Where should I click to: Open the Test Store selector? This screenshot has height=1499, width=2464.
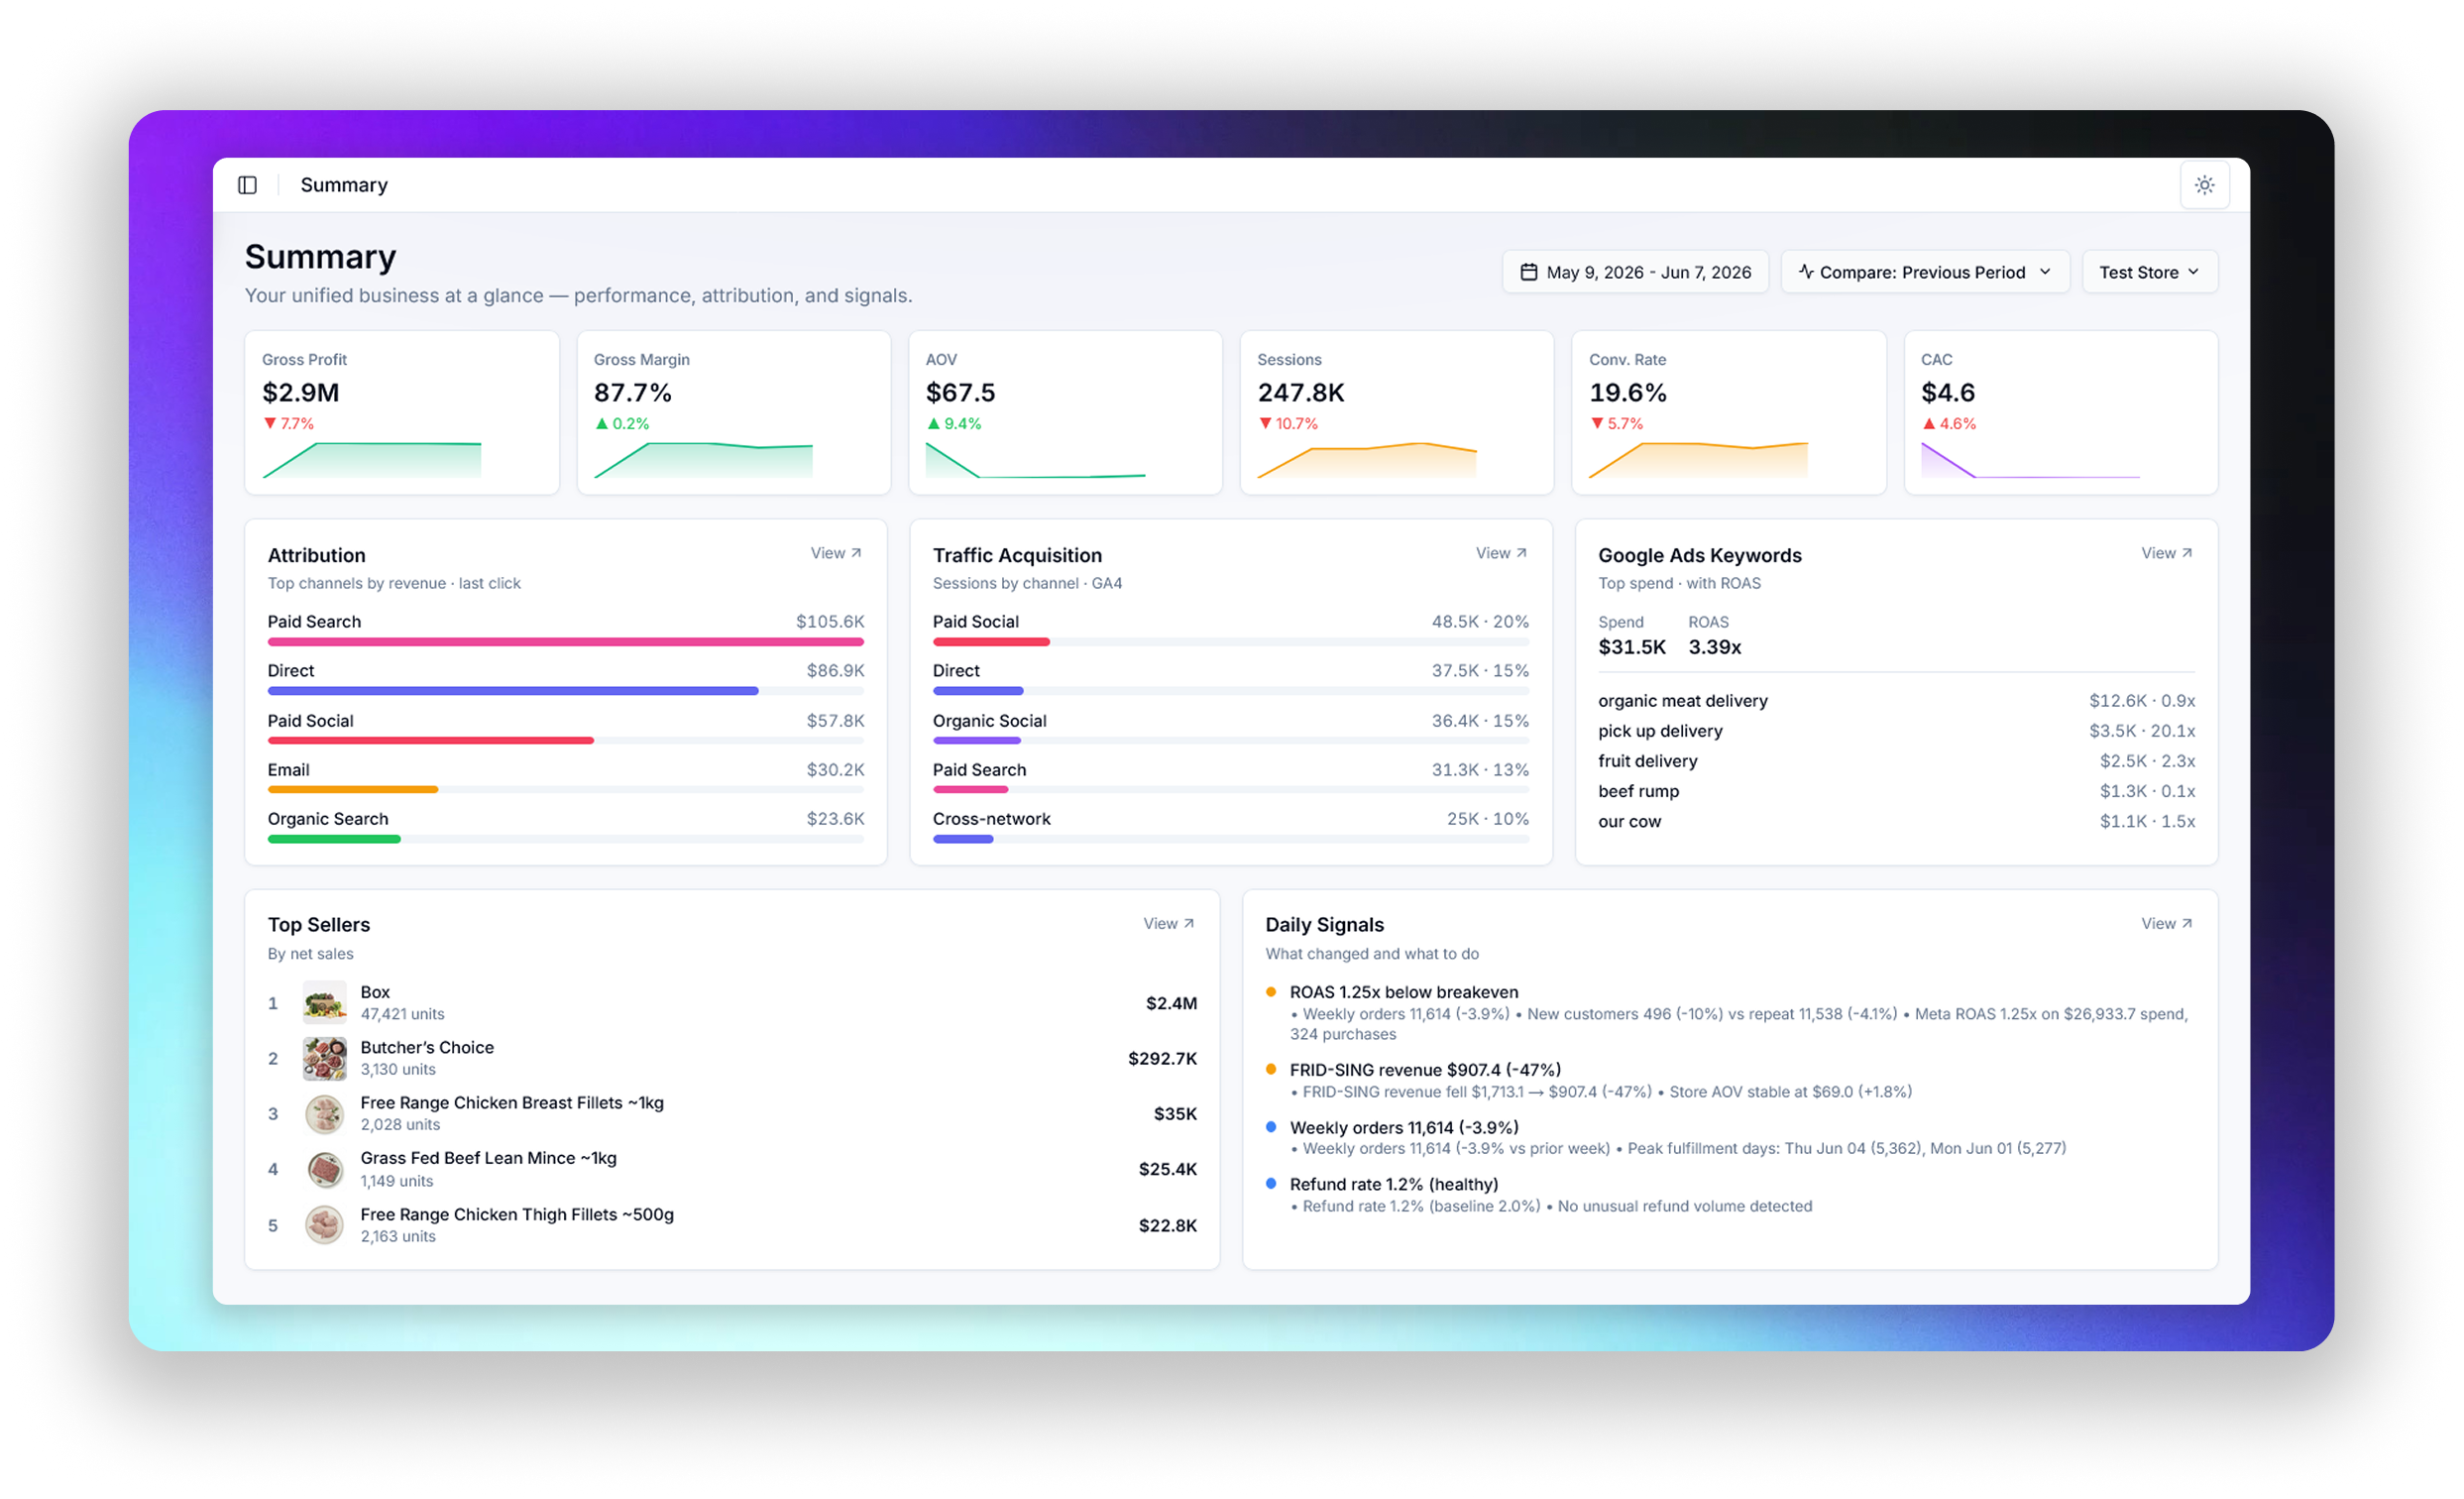click(x=2149, y=272)
